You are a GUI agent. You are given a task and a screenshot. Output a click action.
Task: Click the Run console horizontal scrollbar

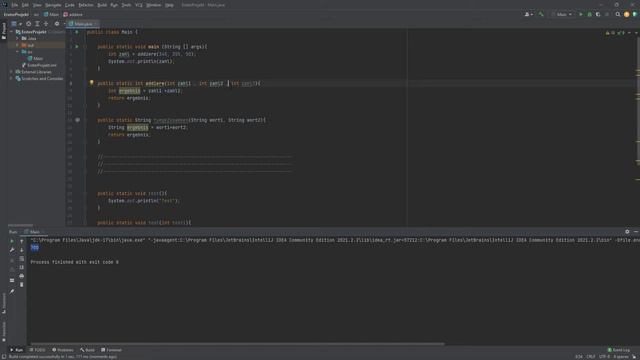pyautogui.click(x=237, y=344)
